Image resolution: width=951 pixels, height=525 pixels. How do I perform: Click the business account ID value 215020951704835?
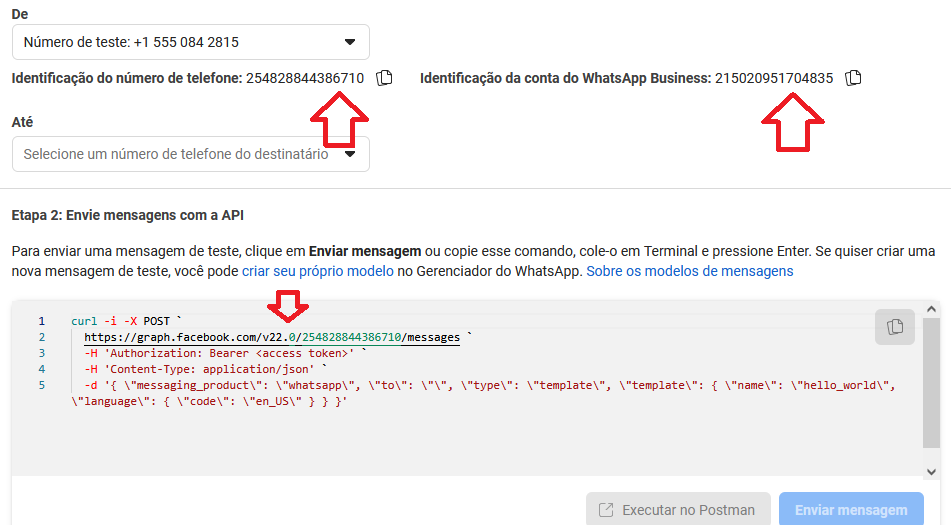(x=773, y=78)
